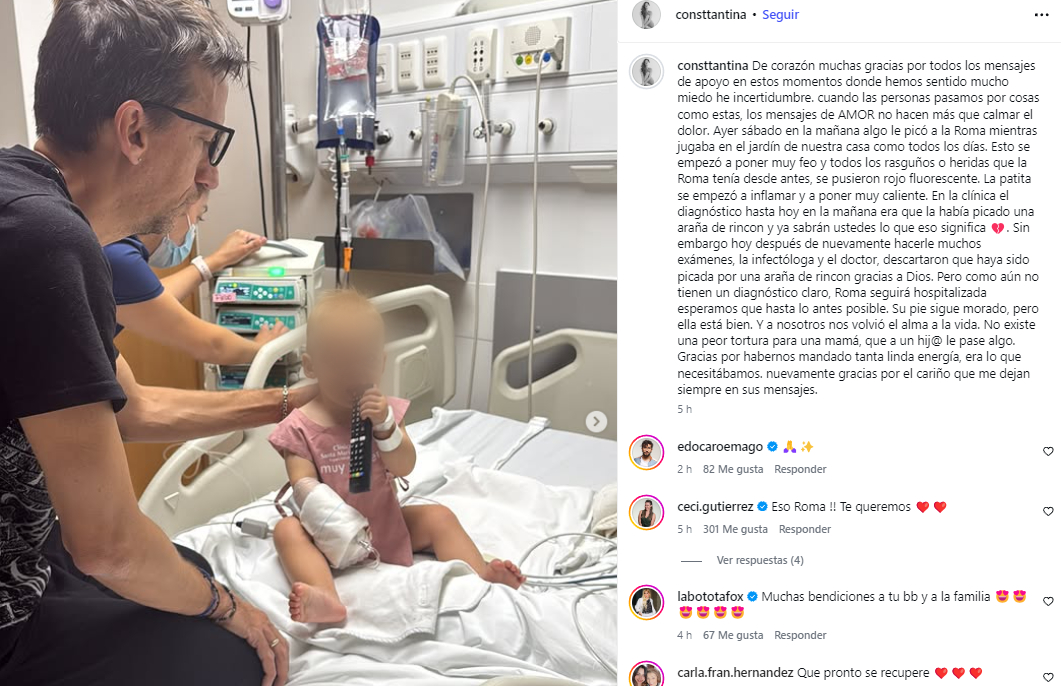Like labototafox's comment with heart icon
Image resolution: width=1061 pixels, height=686 pixels.
[x=1047, y=601]
